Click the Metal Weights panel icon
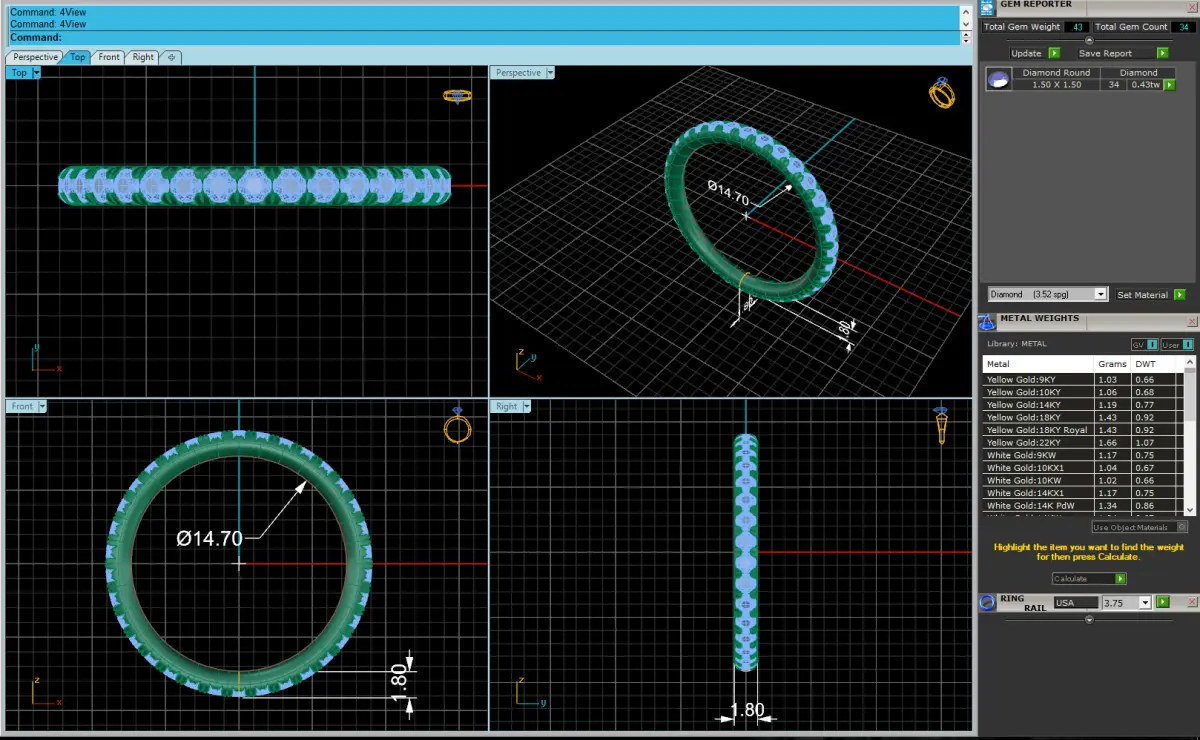 point(987,320)
